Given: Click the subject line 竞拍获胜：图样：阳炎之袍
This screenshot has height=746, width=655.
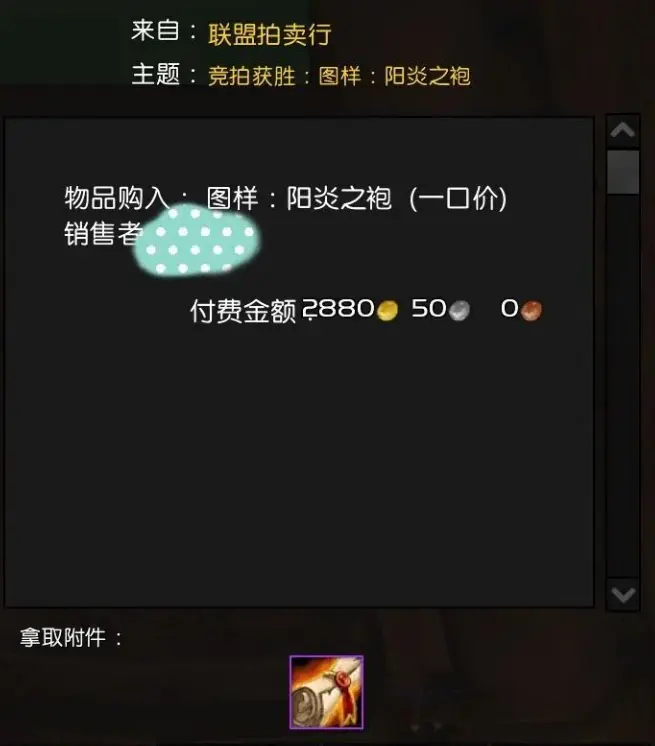Looking at the screenshot, I should pyautogui.click(x=339, y=76).
